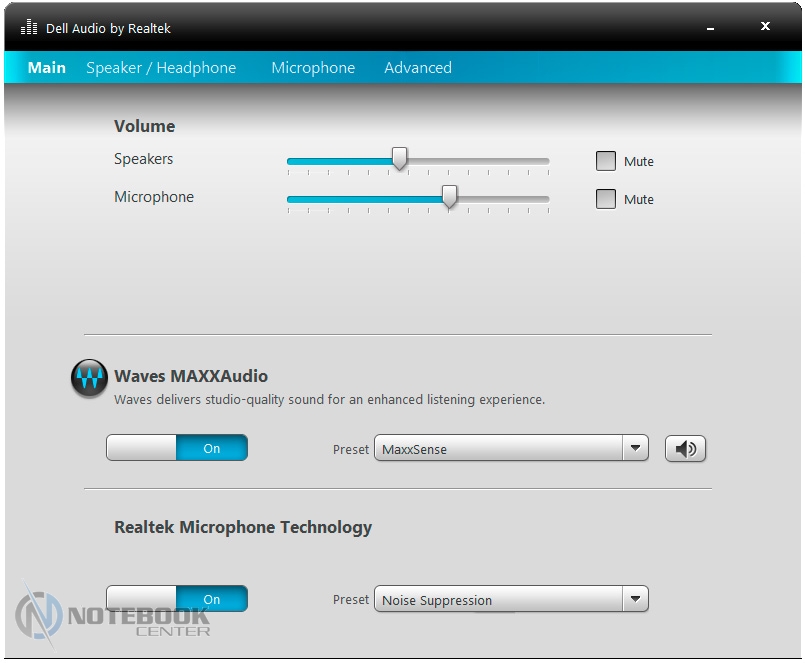
Task: Click the Dell Audio equalizer icon in title bar
Action: (x=29, y=27)
